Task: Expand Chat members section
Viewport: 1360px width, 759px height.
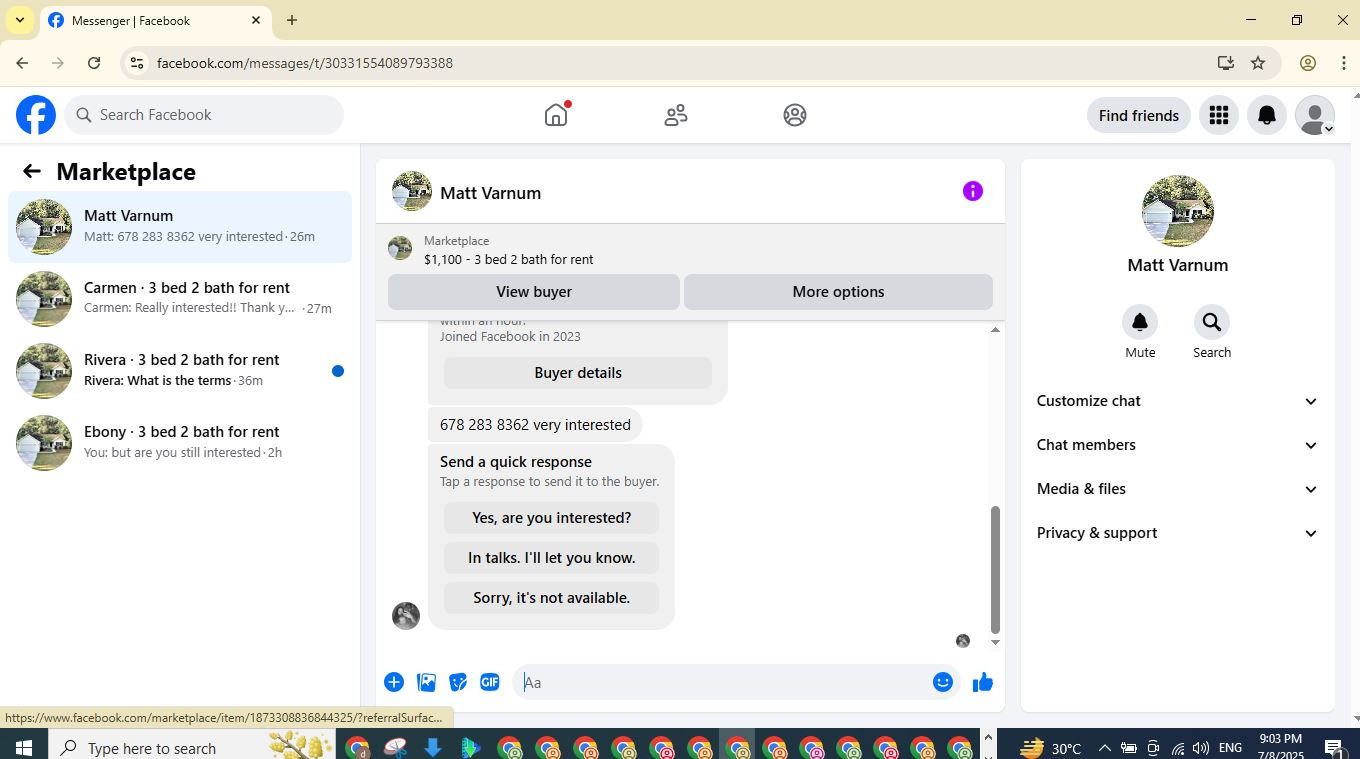Action: point(1178,445)
